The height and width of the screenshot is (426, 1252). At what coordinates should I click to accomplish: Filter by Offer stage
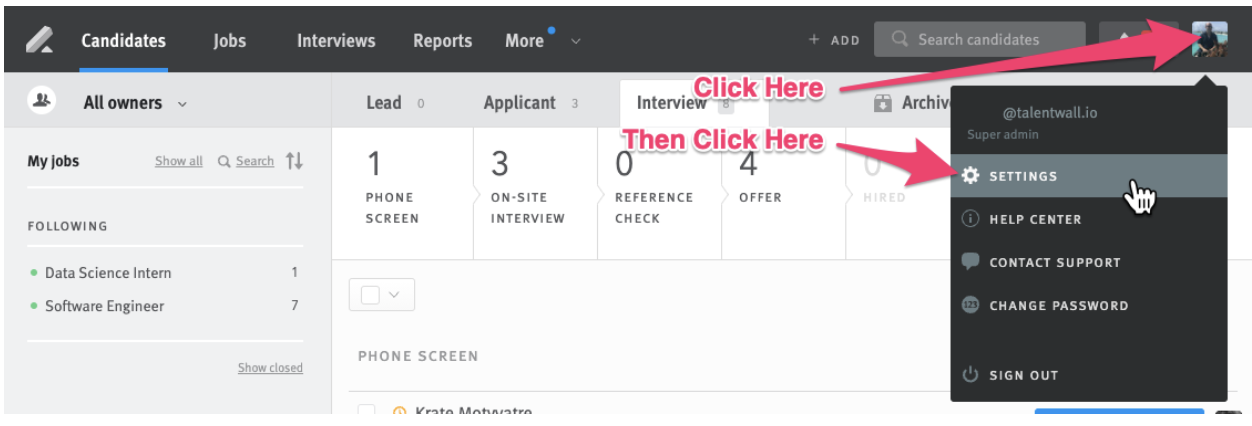(782, 192)
